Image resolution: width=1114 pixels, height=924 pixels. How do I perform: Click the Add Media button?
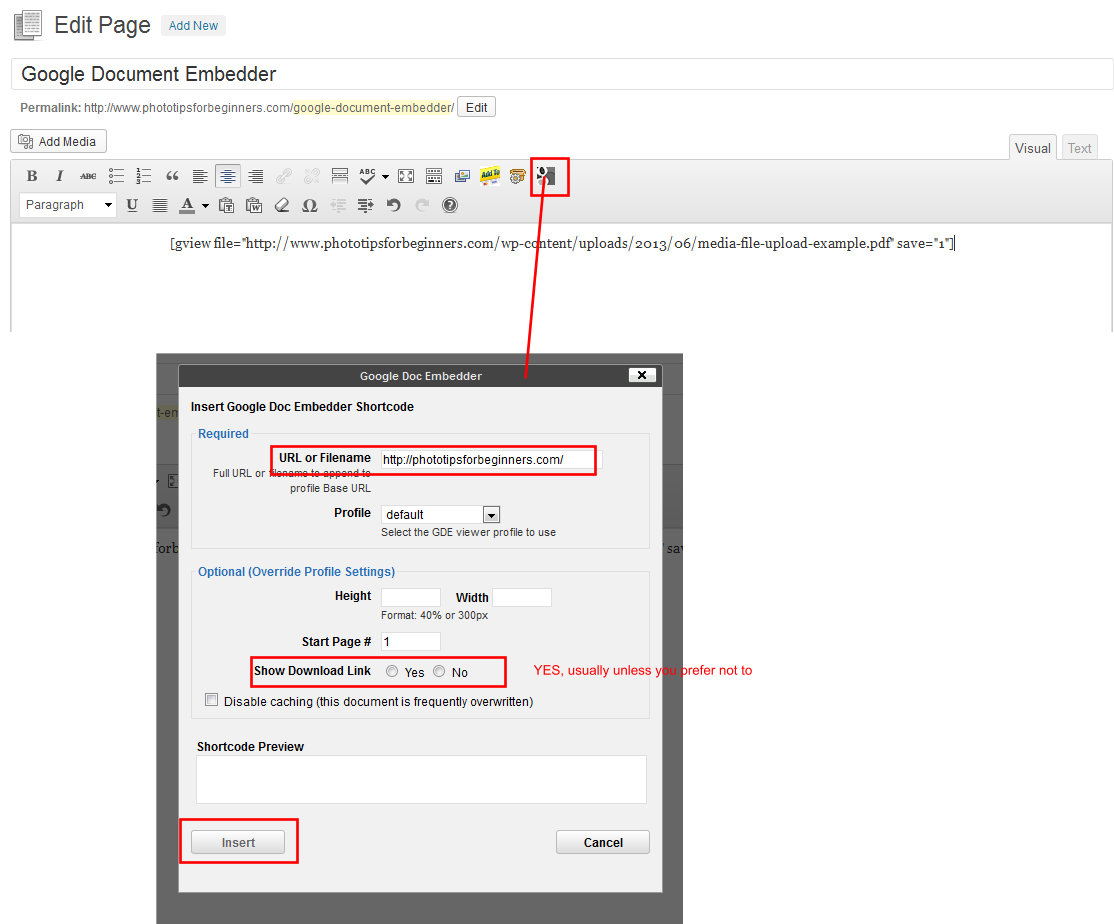pos(58,141)
